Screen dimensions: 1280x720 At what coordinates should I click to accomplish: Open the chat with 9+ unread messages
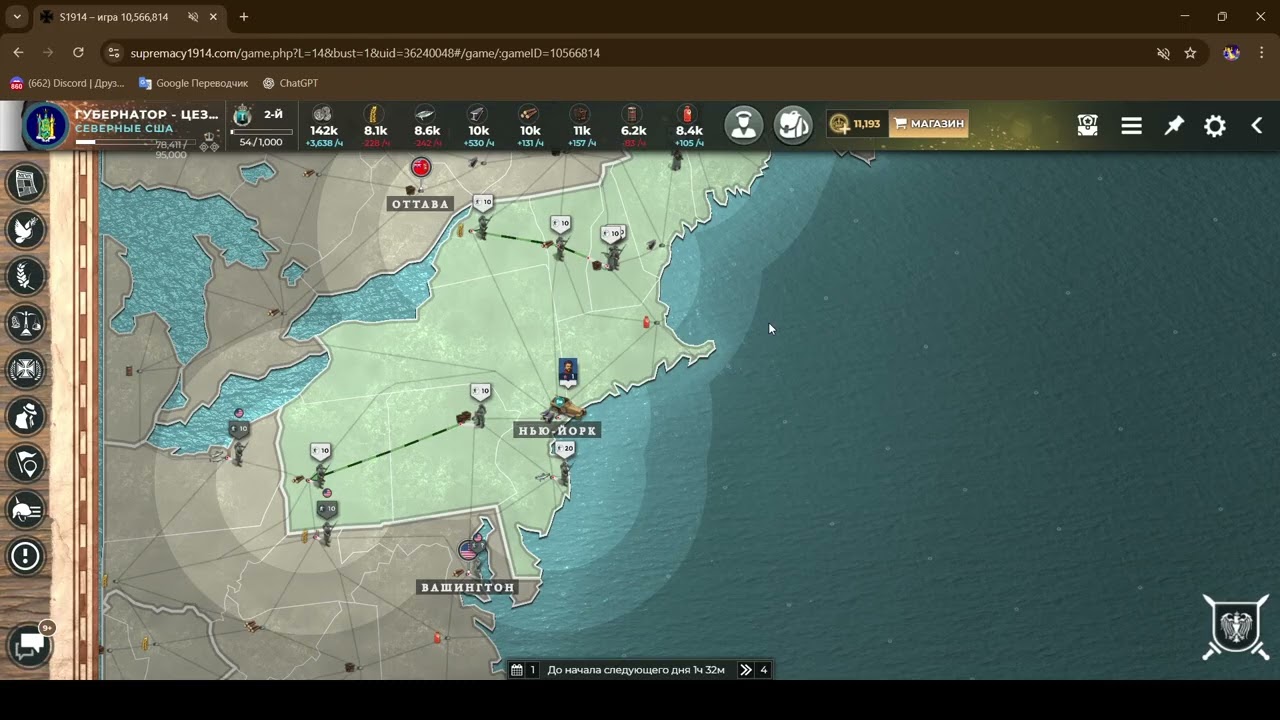point(30,644)
